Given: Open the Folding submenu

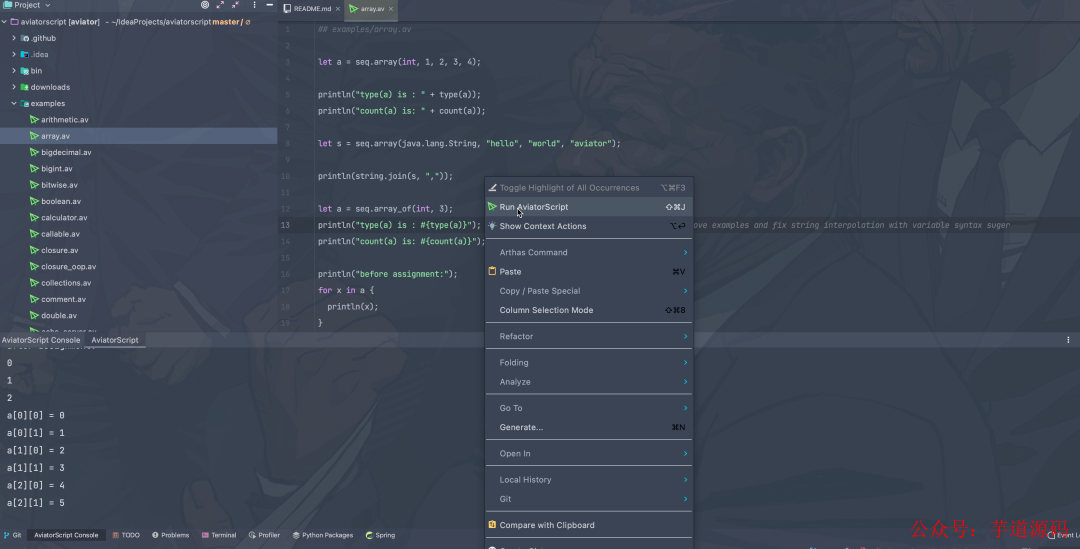Looking at the screenshot, I should 589,362.
